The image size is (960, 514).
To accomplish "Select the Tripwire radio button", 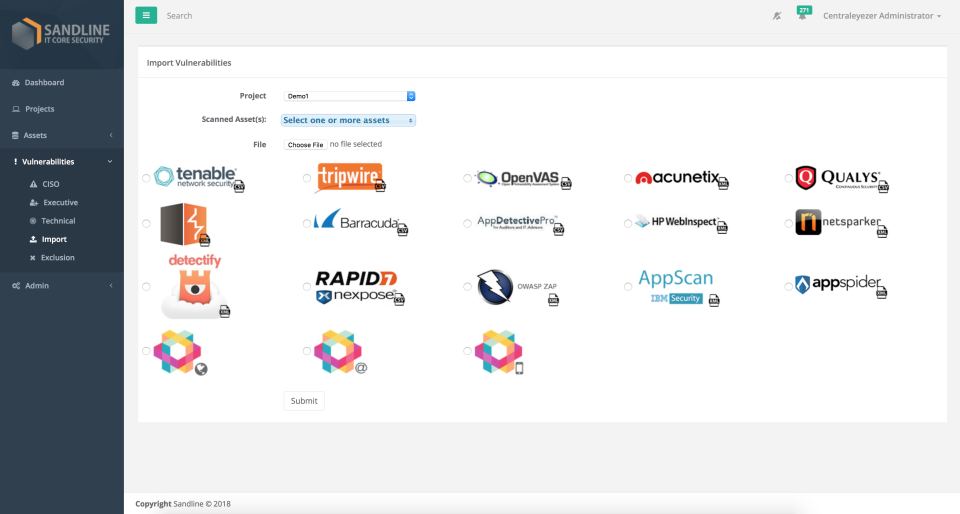I will [x=307, y=178].
